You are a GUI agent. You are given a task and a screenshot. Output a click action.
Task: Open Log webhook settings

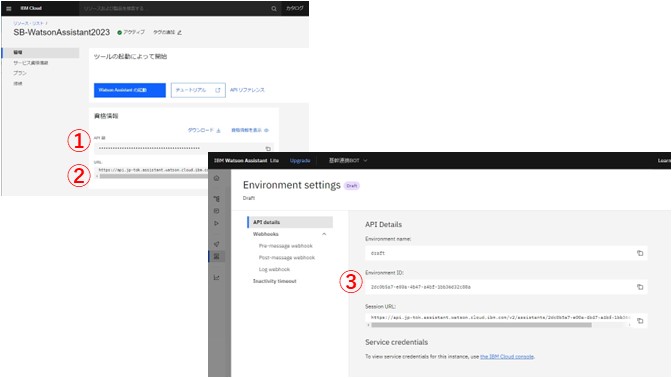(274, 269)
